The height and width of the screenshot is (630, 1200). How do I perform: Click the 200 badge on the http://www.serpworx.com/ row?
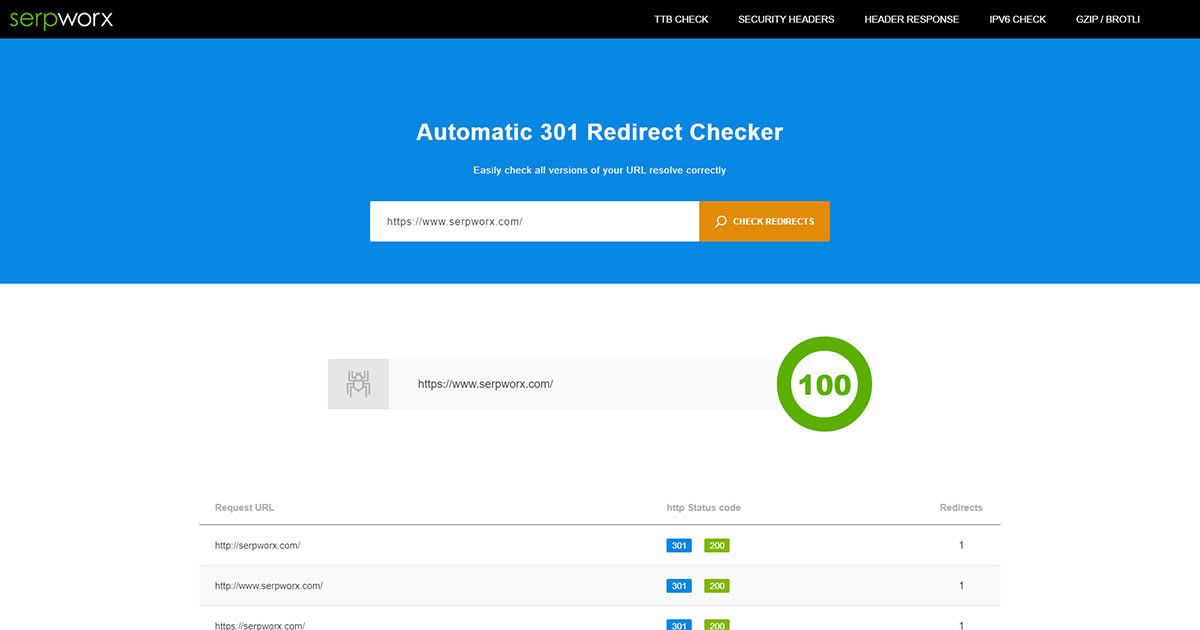pos(716,585)
